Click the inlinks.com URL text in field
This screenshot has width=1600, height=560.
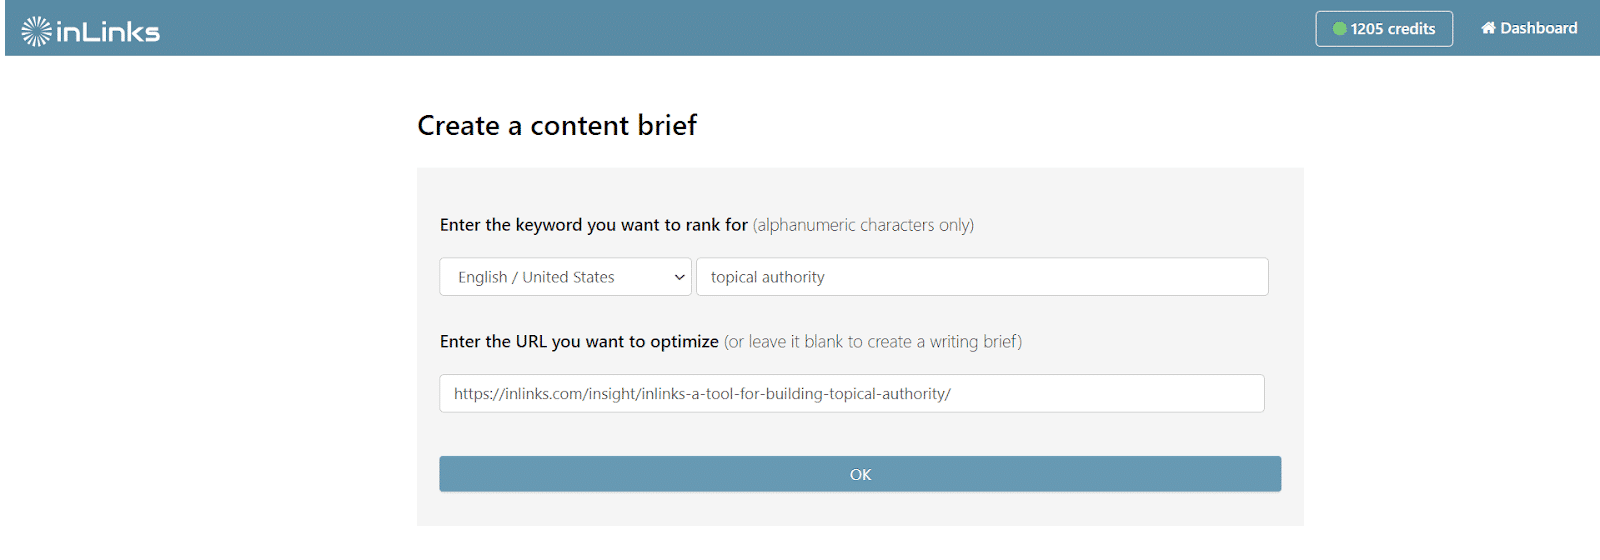[x=702, y=394]
